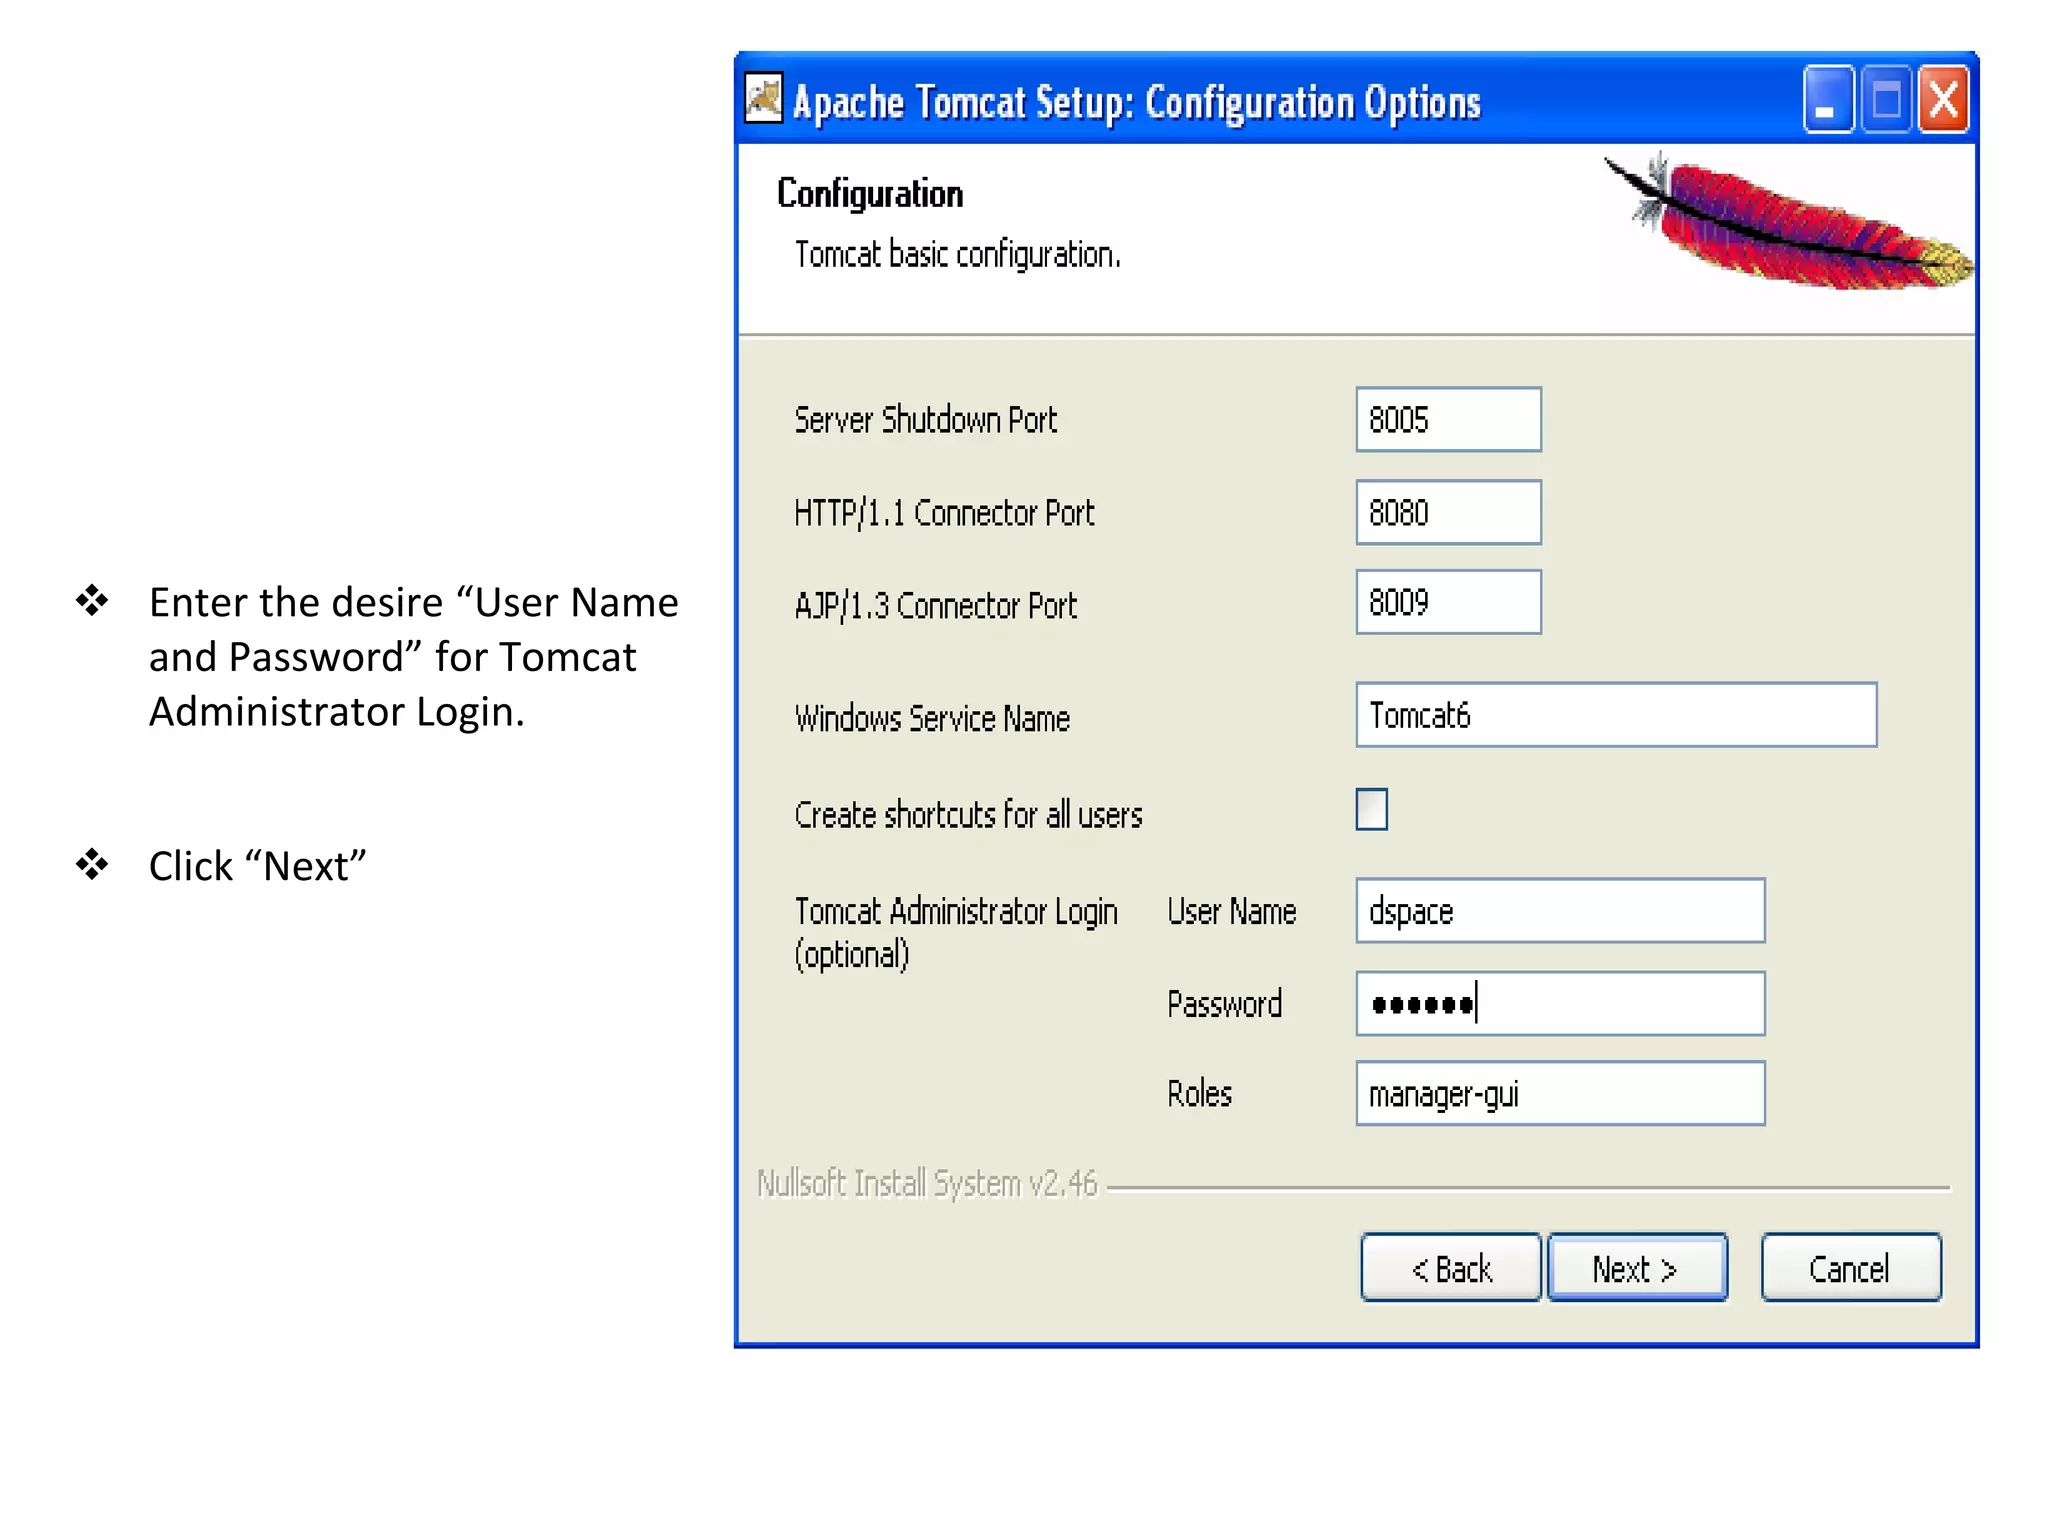2048x1536 pixels.
Task: Click the 'Nullsoft Install System v2.46' text
Action: tap(927, 1184)
